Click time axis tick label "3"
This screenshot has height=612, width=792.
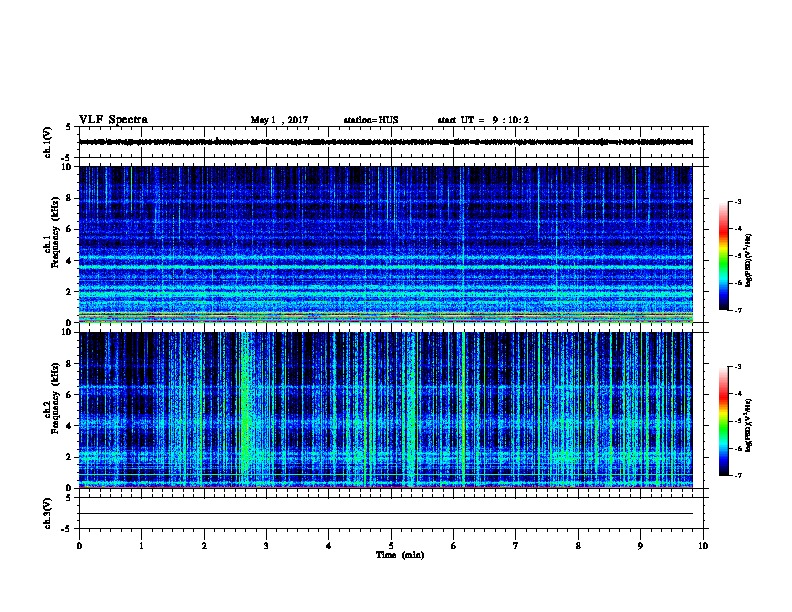pos(266,546)
